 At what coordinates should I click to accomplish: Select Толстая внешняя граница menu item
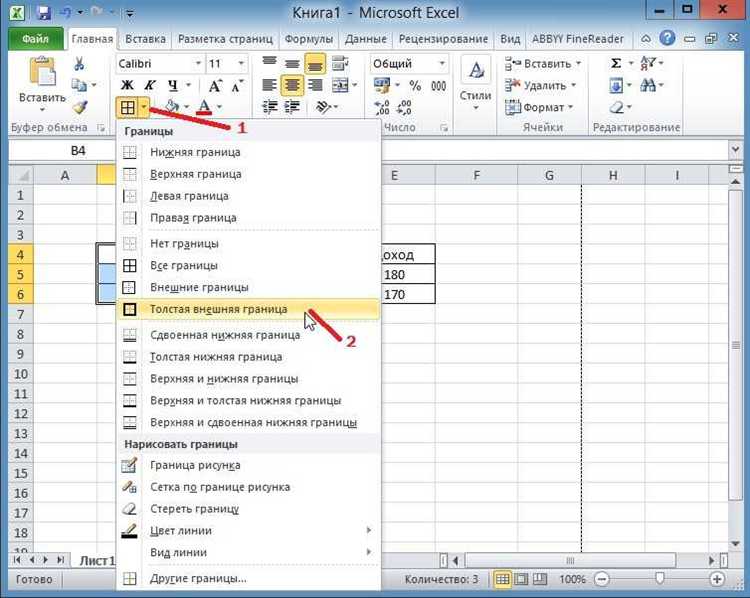(248, 309)
